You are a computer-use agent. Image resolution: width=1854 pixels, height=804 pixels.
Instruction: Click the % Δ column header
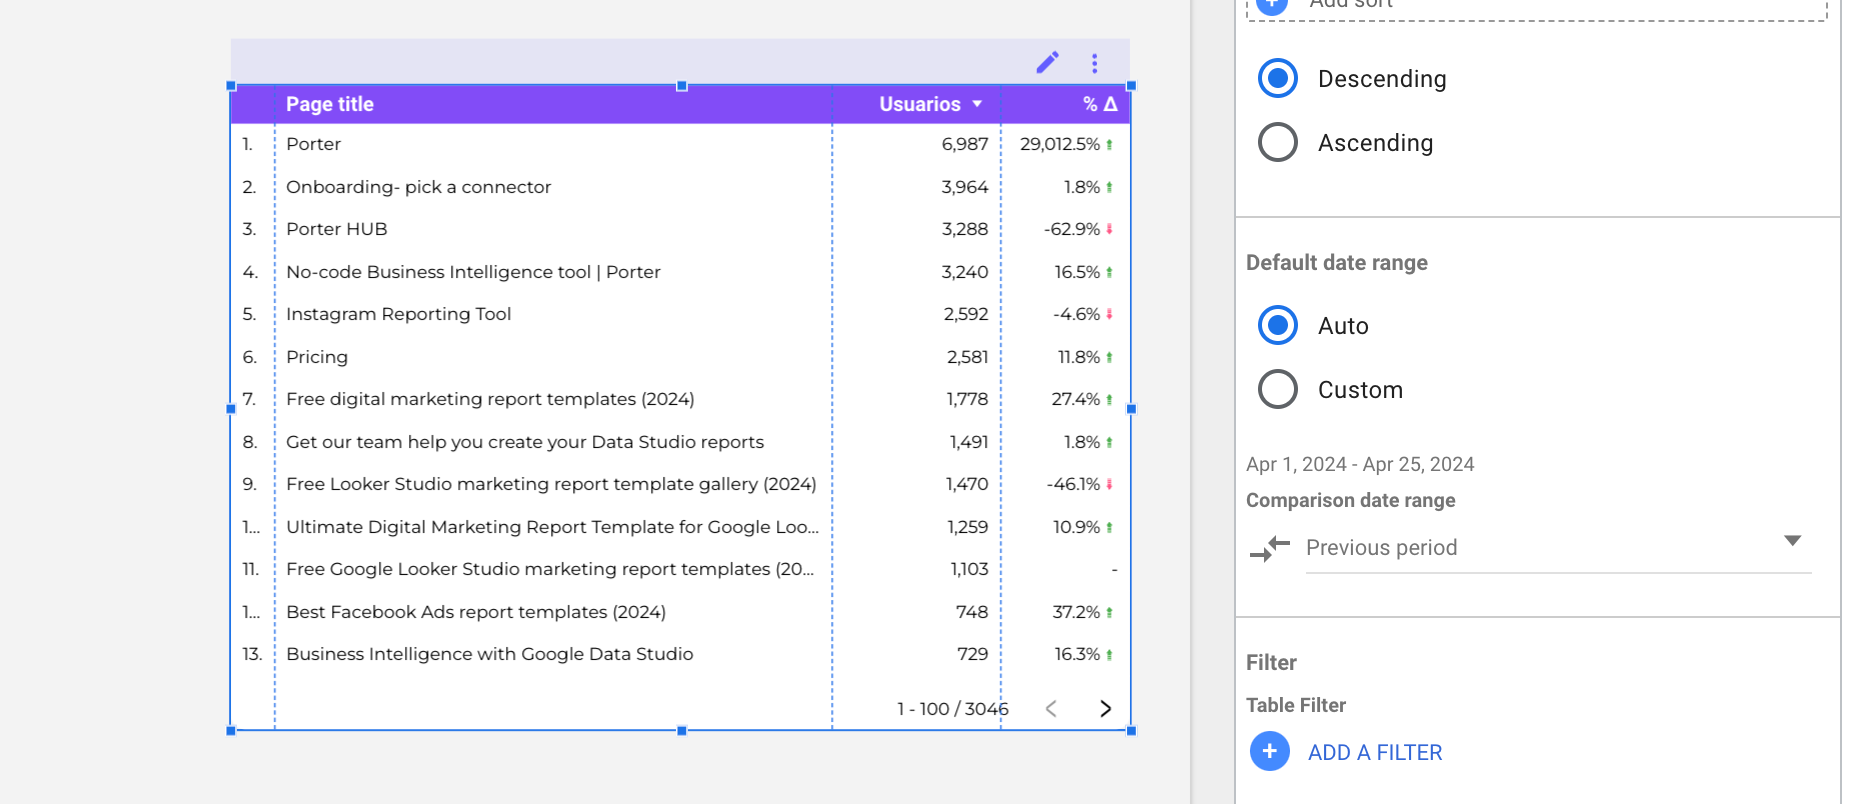click(1100, 104)
